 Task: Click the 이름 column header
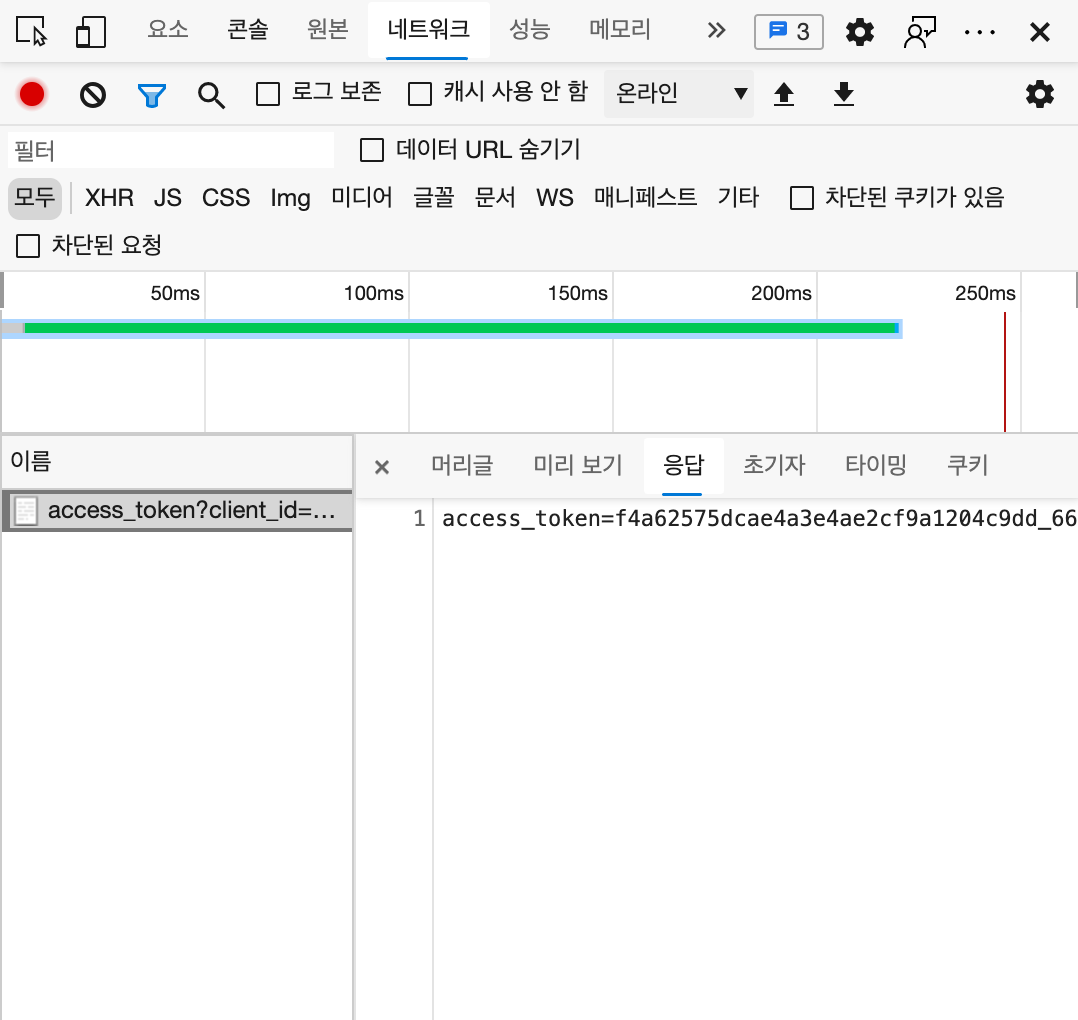[176, 461]
